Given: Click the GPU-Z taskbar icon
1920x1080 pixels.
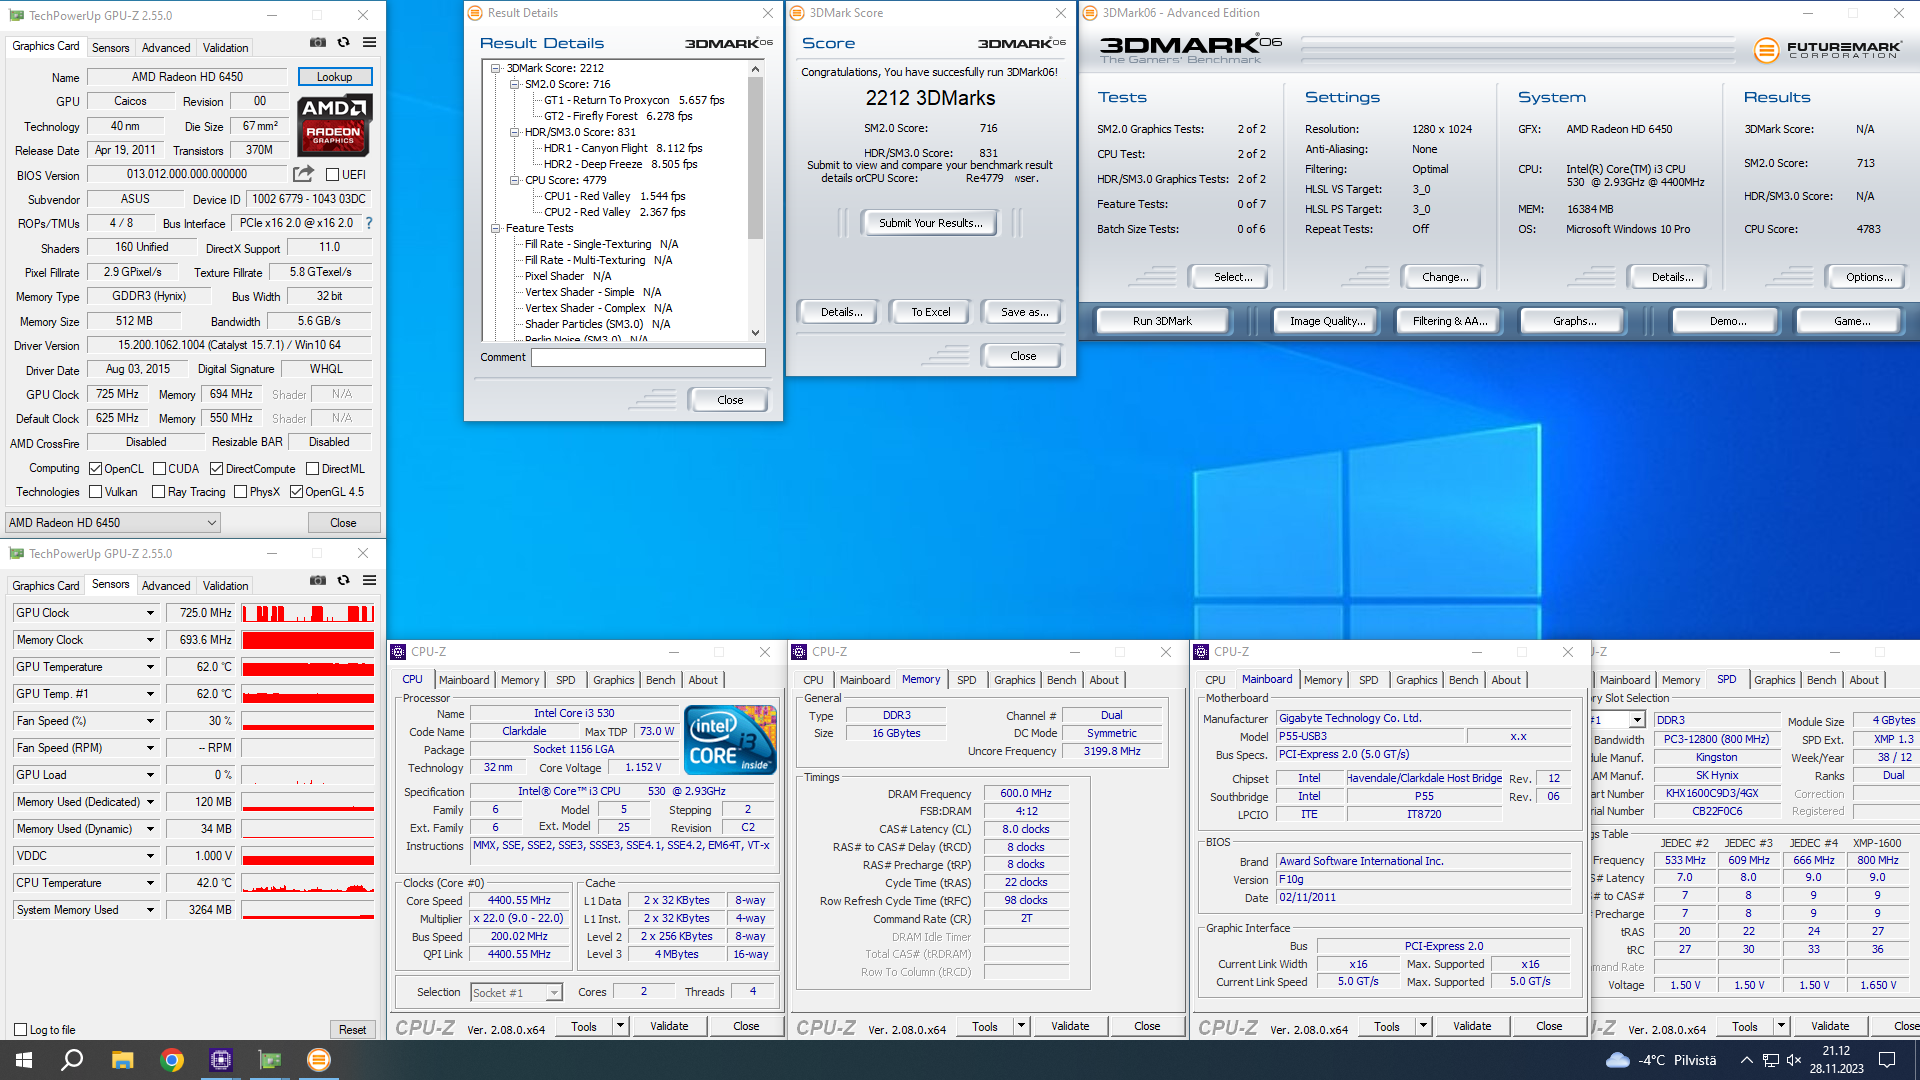Looking at the screenshot, I should click(269, 1060).
